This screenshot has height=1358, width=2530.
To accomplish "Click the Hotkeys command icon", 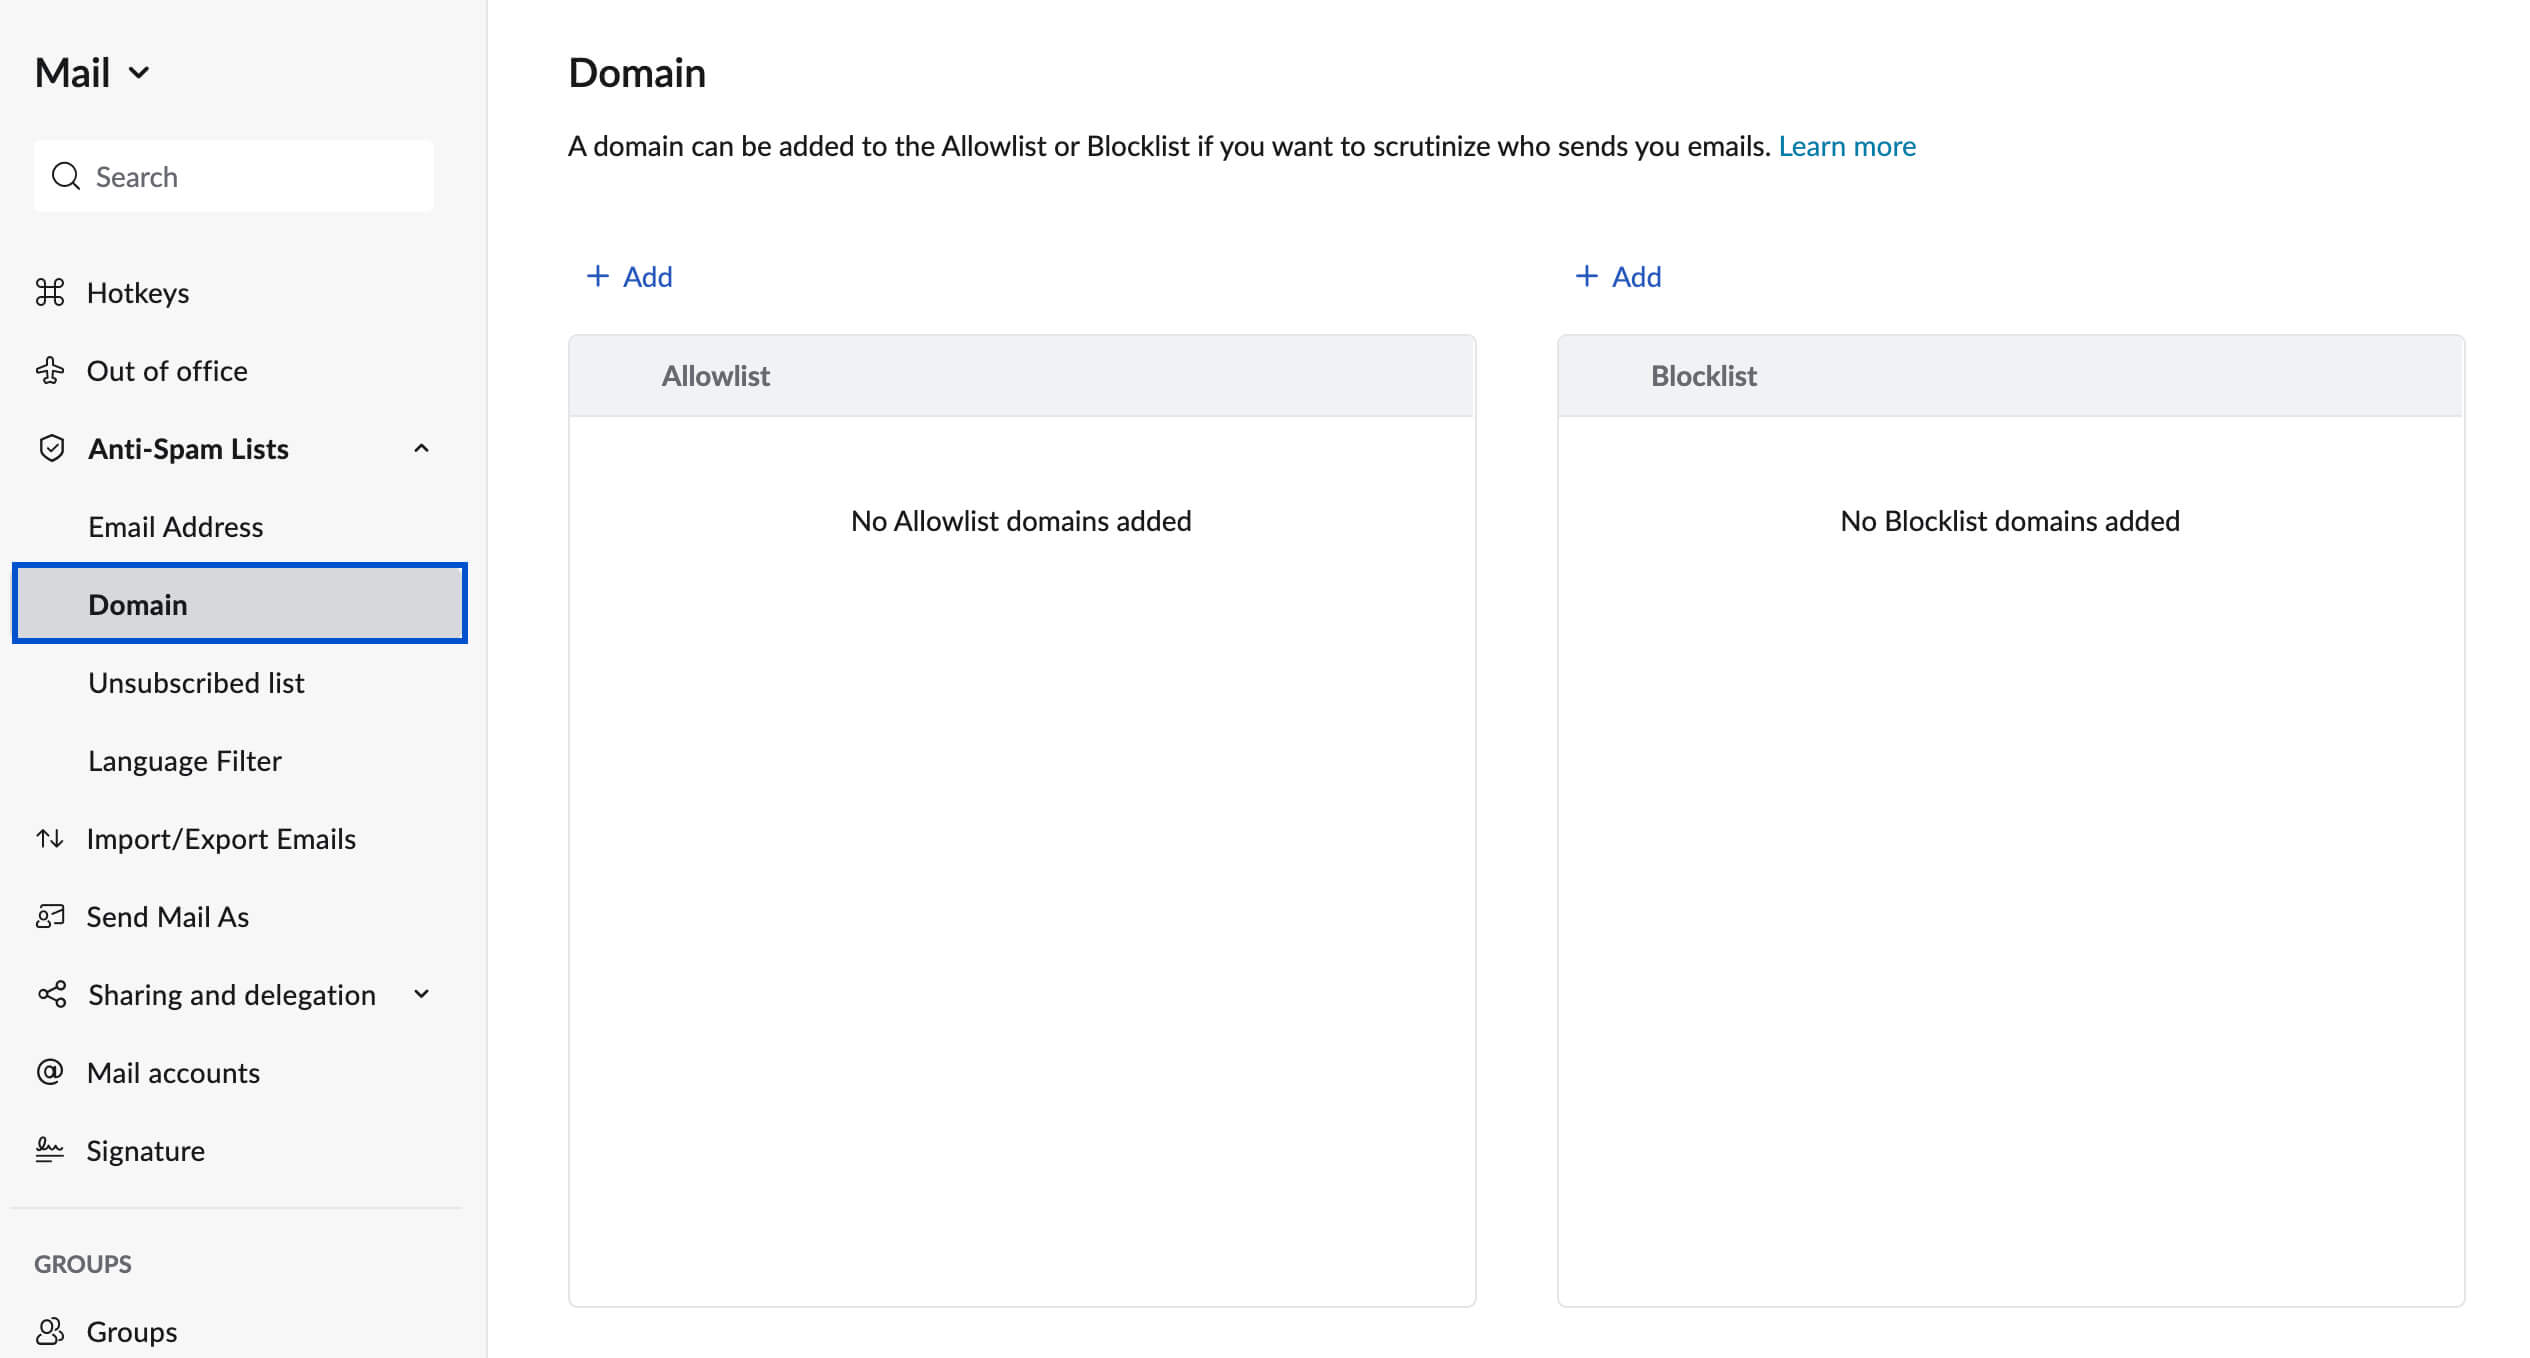I will [52, 292].
